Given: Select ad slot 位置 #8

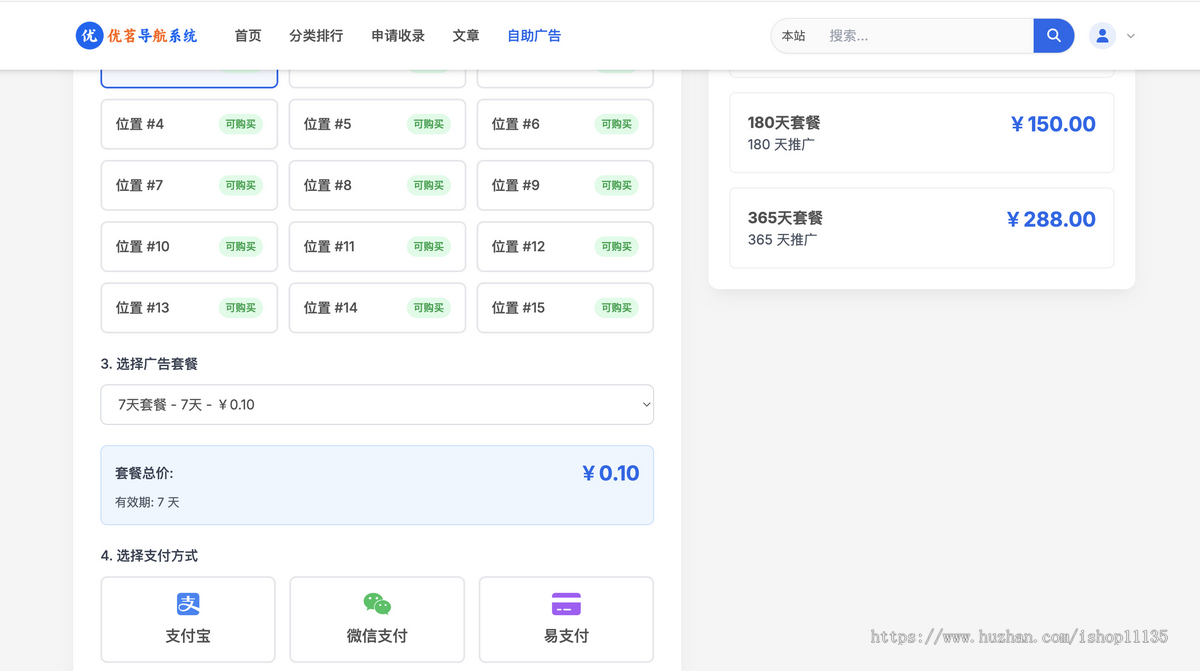Looking at the screenshot, I should (377, 185).
